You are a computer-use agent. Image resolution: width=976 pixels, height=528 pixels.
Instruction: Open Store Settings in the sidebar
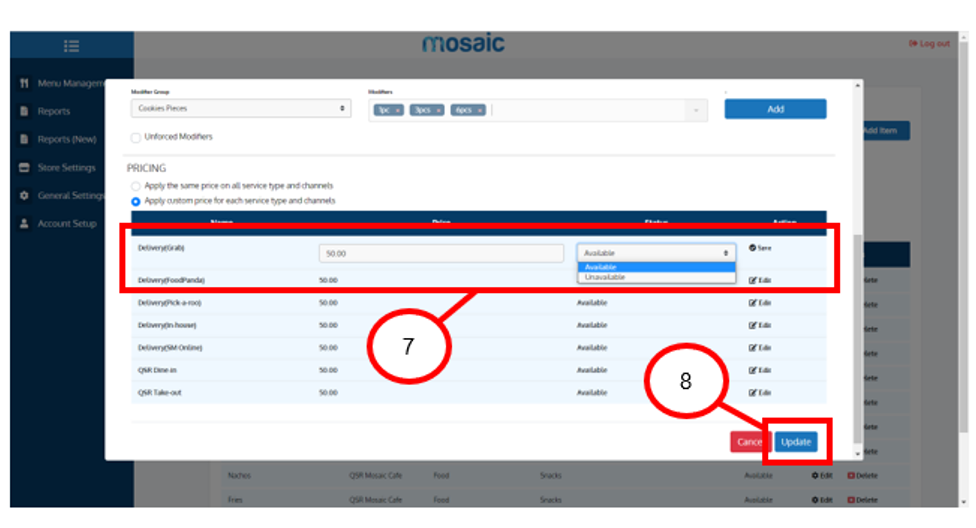(66, 167)
